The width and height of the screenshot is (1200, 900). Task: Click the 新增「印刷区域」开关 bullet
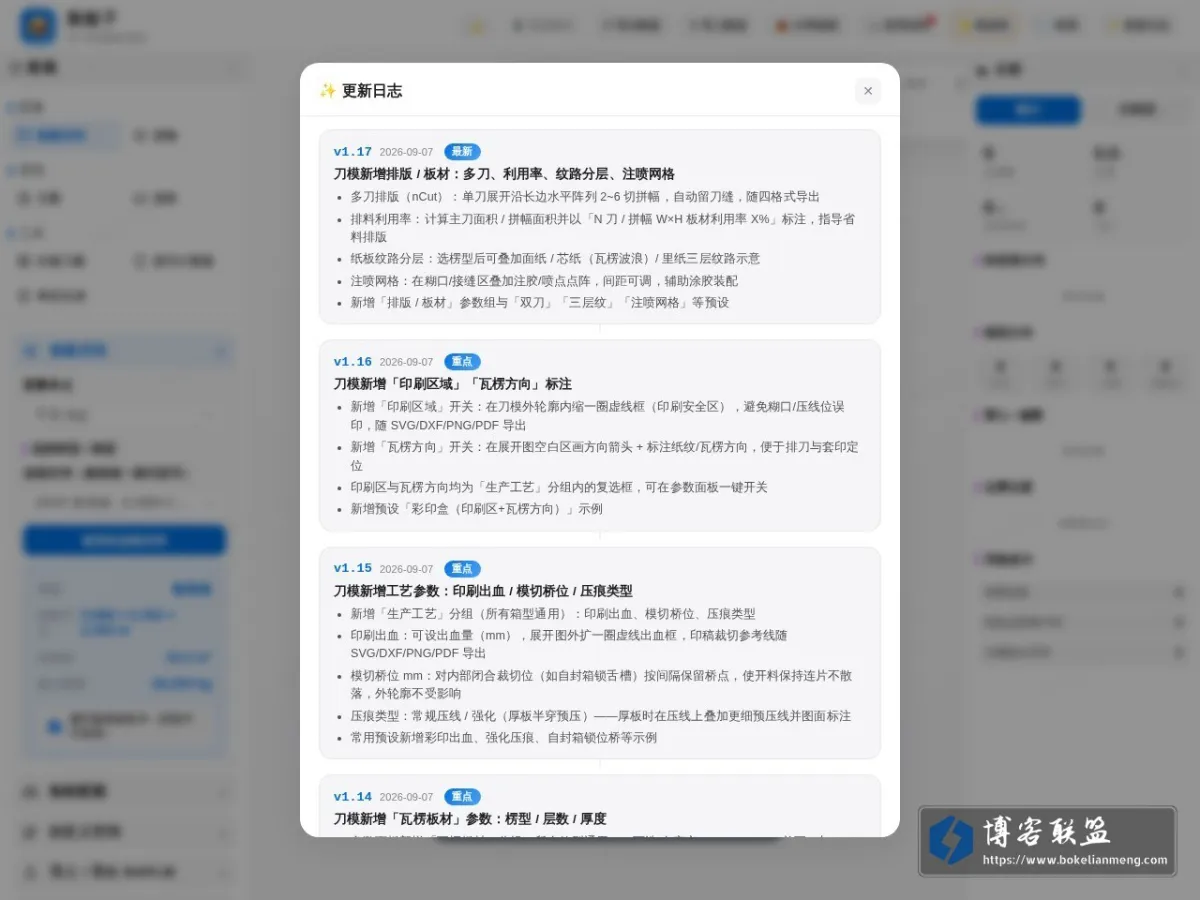pos(598,416)
